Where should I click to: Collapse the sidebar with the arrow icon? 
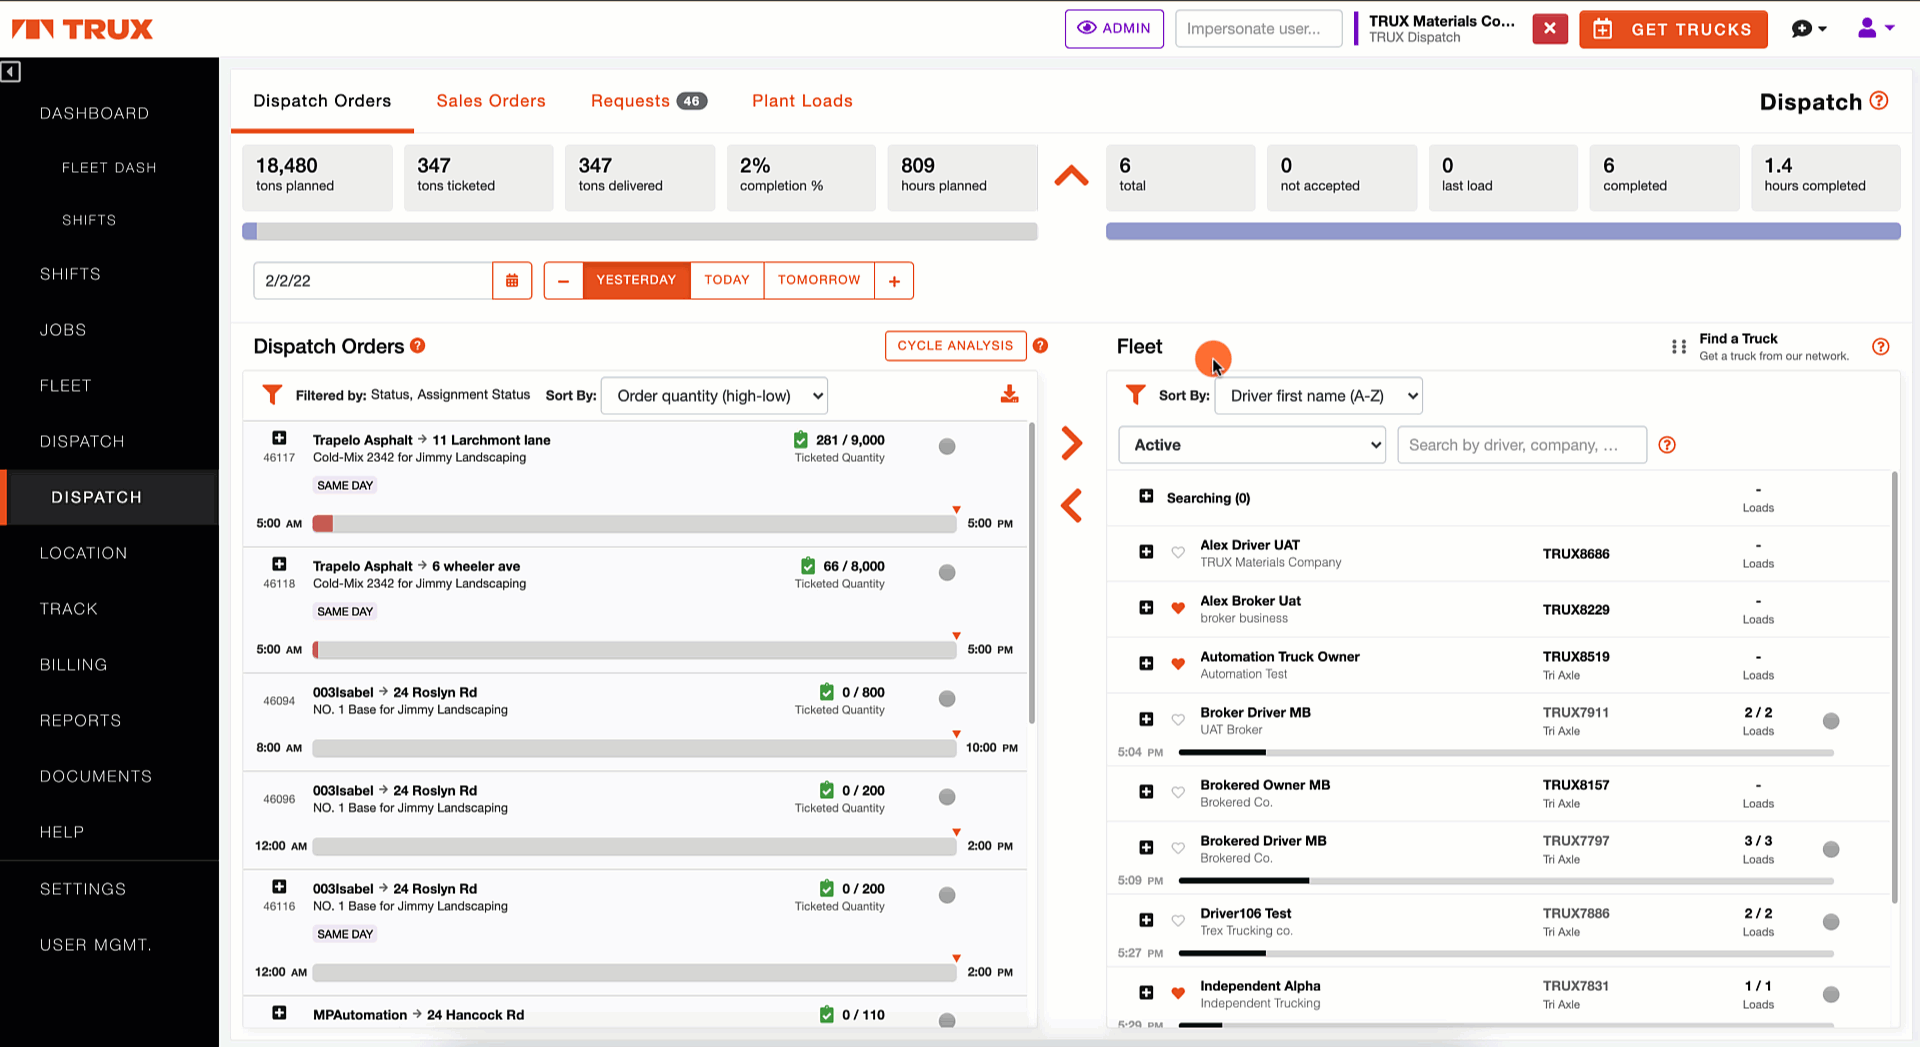(11, 72)
